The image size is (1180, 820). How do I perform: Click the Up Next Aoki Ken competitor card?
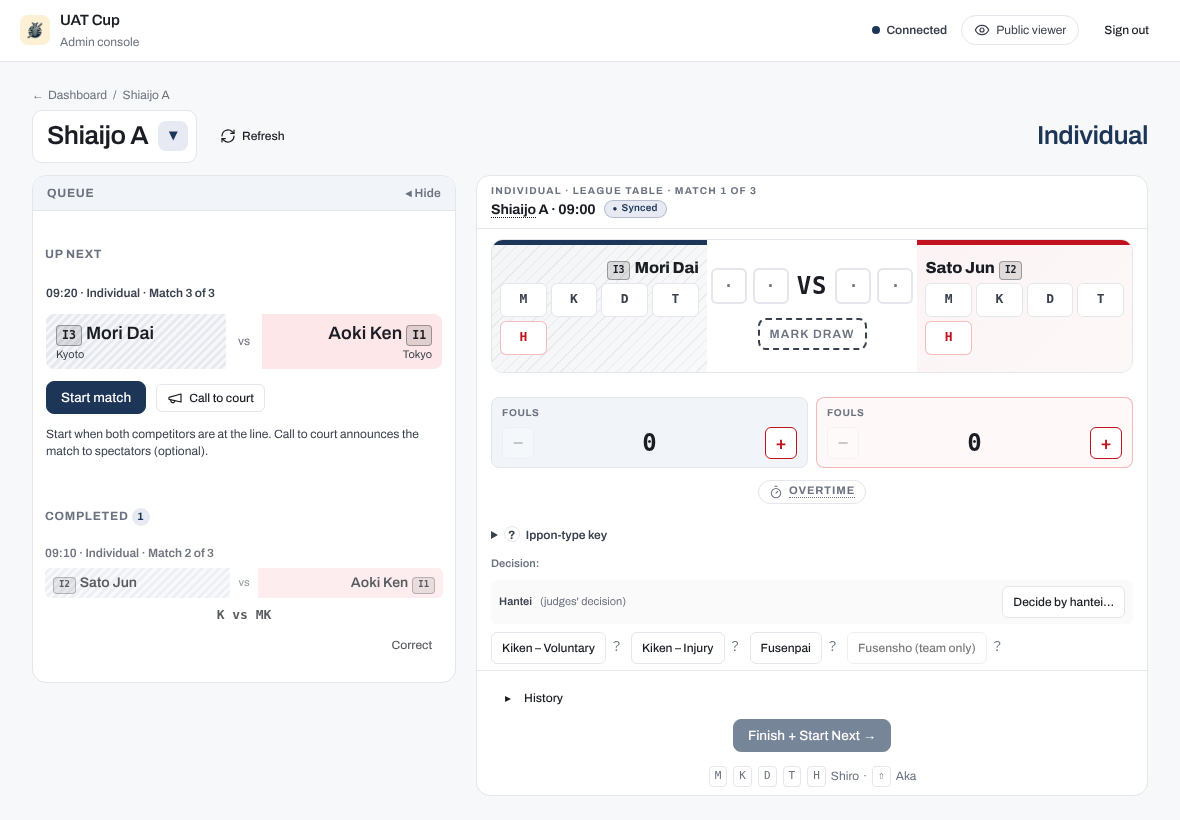coord(351,342)
